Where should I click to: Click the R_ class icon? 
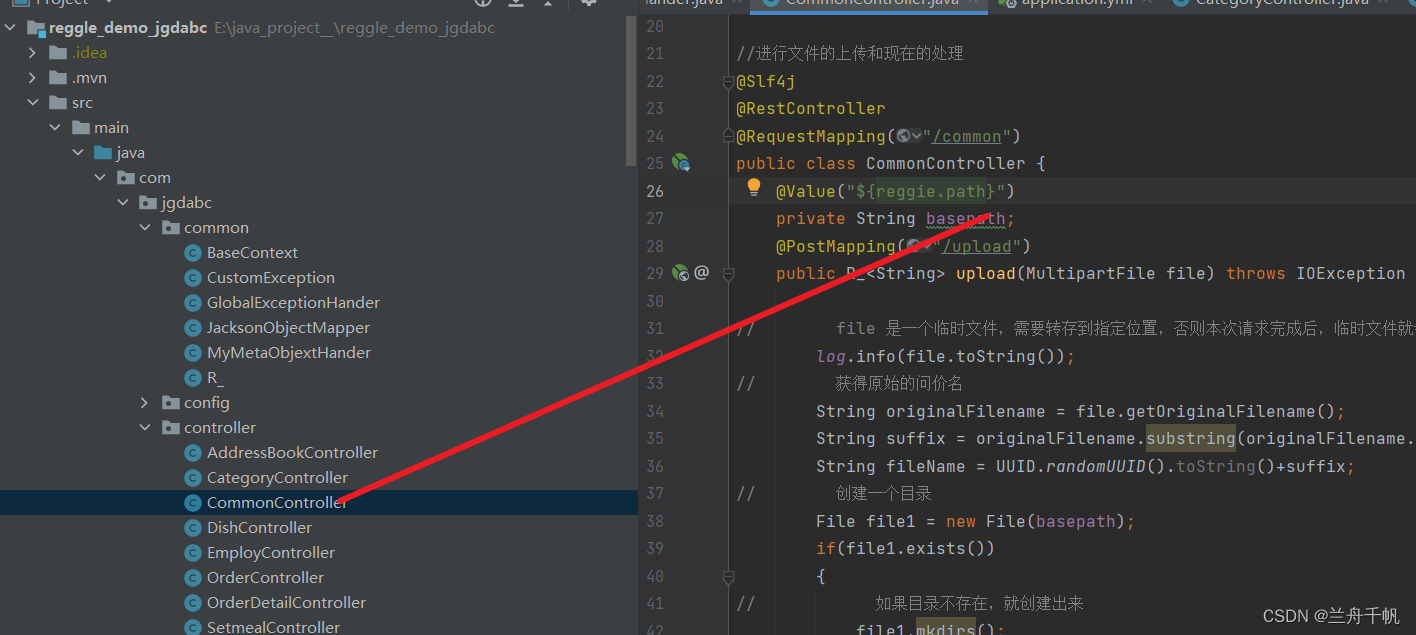pyautogui.click(x=193, y=378)
